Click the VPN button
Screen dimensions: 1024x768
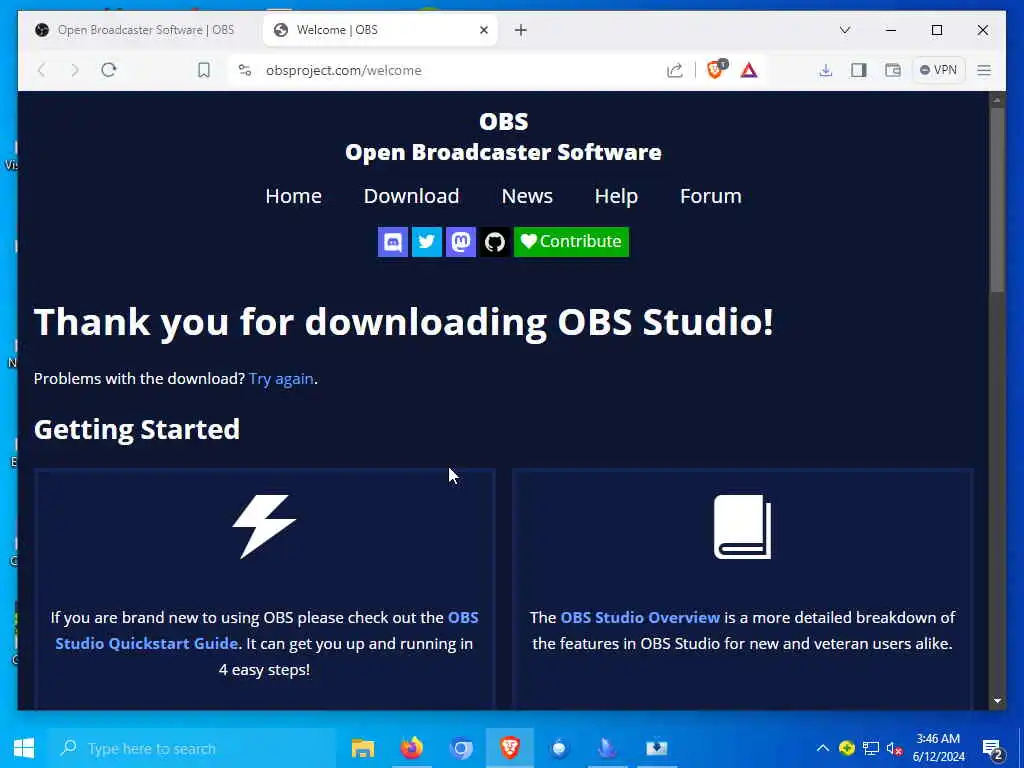point(938,70)
